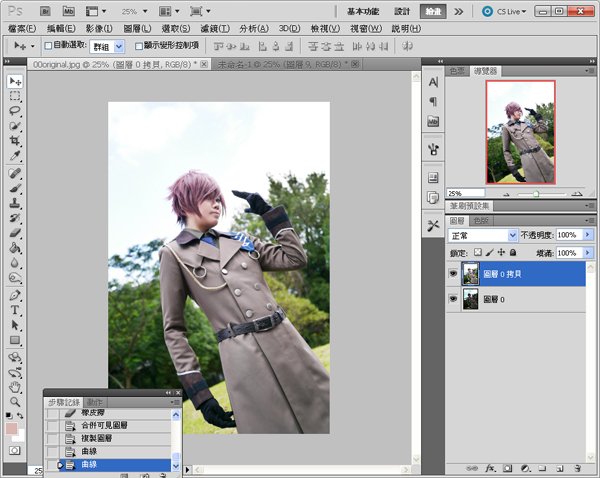Open the fill slider arrow
This screenshot has width=600, height=478.
click(x=588, y=253)
